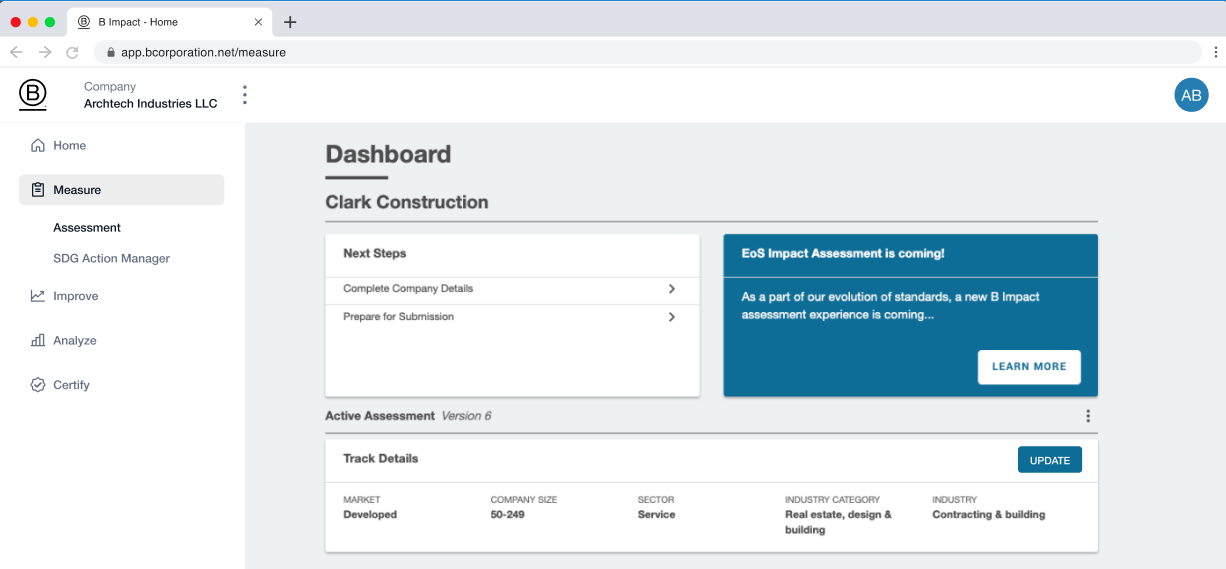Click the Home house icon in sidebar

(x=38, y=145)
